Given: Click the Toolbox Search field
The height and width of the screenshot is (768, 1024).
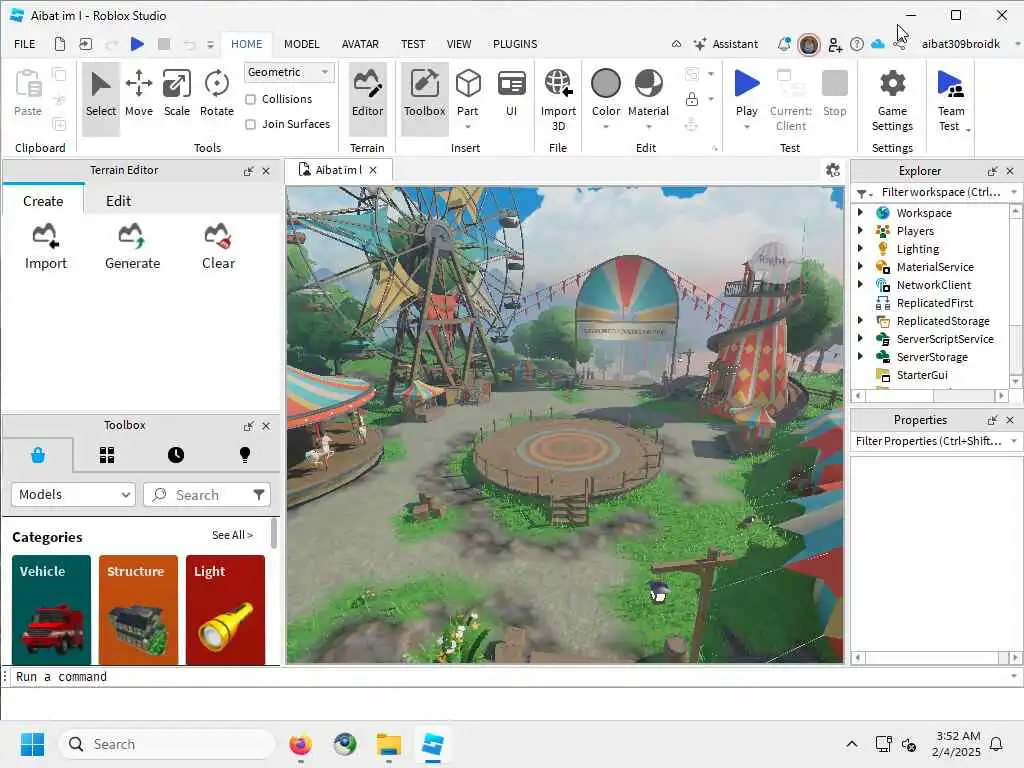Looking at the screenshot, I should [x=198, y=494].
